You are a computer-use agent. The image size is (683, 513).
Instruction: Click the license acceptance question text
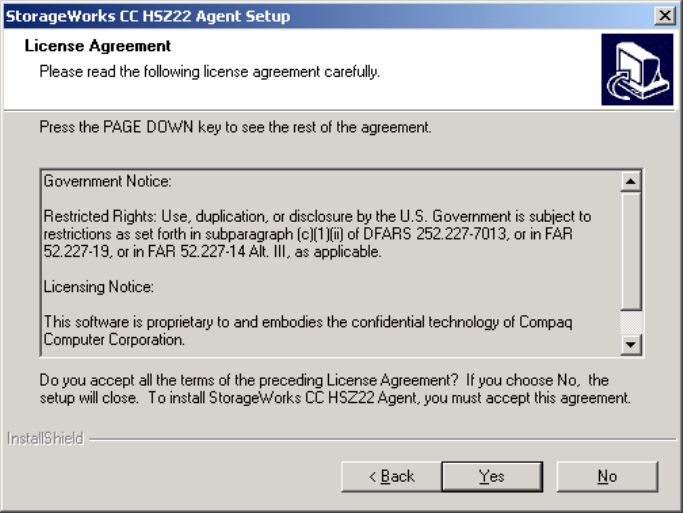pyautogui.click(x=330, y=389)
